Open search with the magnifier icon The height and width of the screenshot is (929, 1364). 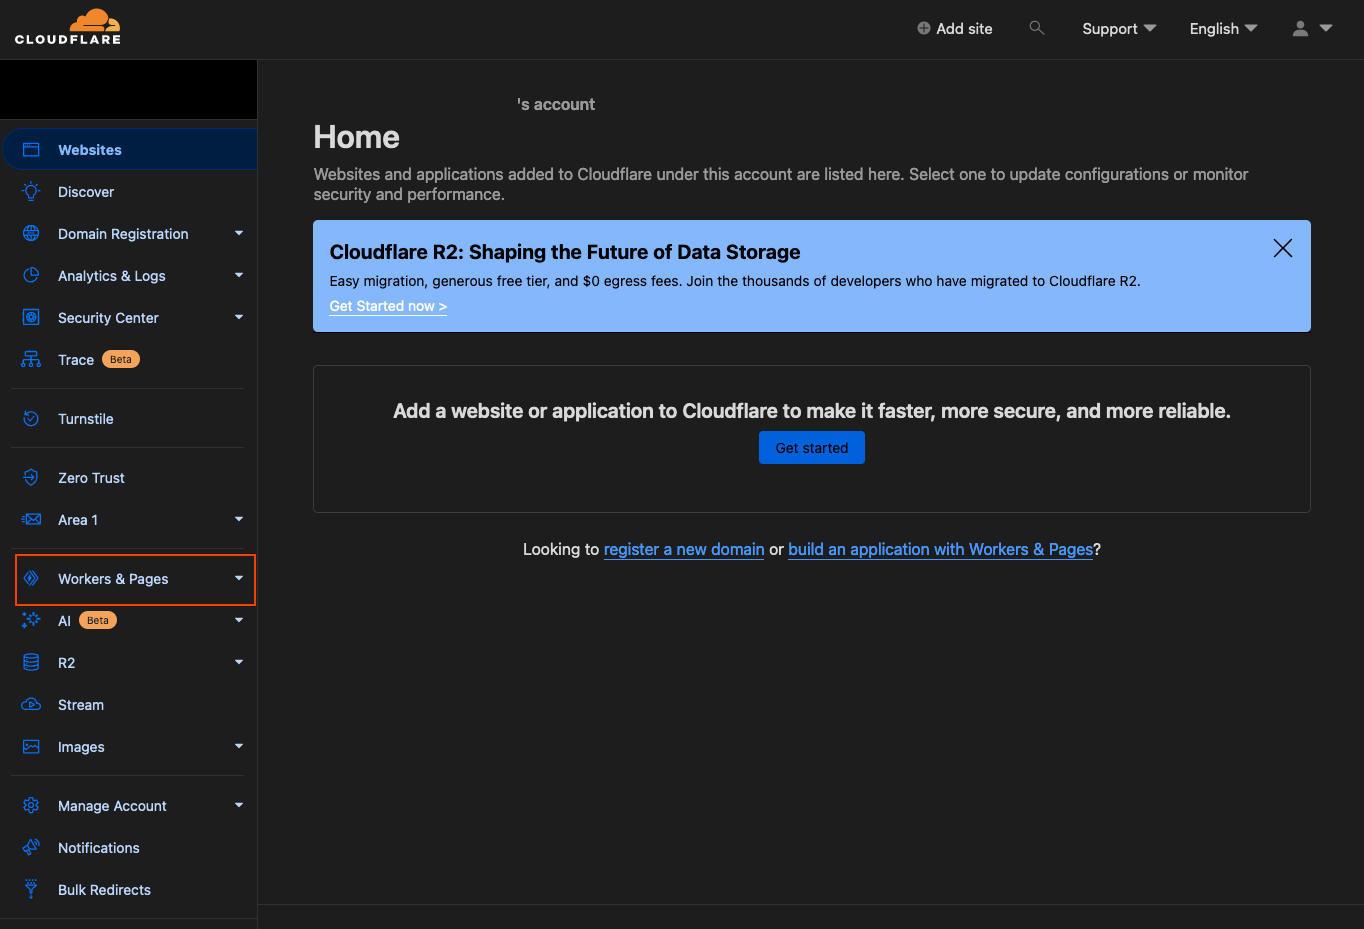pyautogui.click(x=1037, y=28)
